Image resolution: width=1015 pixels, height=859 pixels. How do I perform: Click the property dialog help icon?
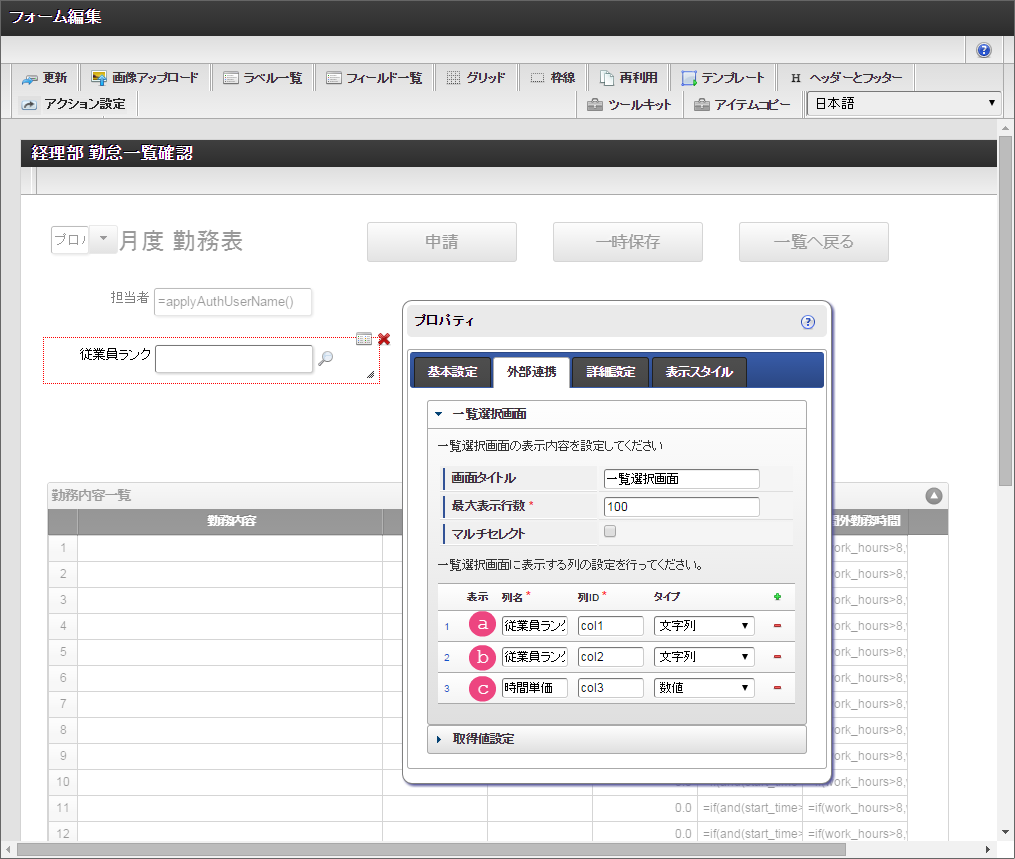tap(808, 322)
